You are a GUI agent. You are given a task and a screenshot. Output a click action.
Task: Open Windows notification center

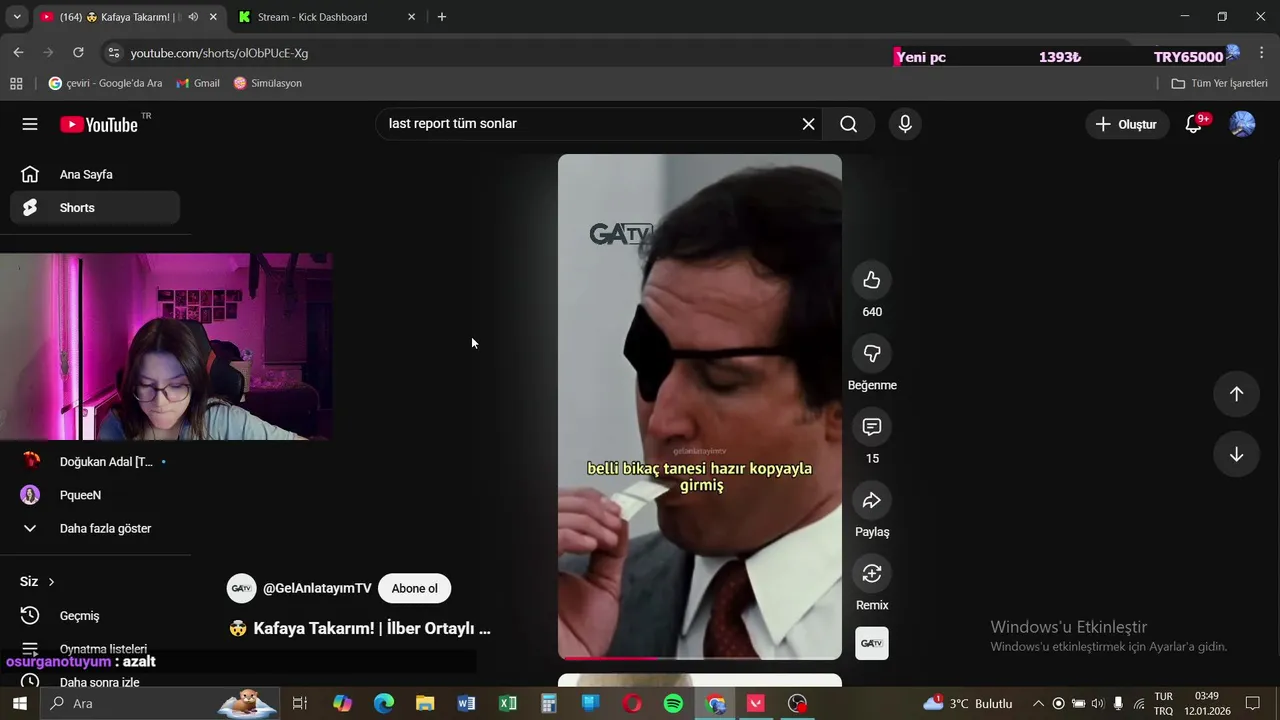(x=1253, y=703)
